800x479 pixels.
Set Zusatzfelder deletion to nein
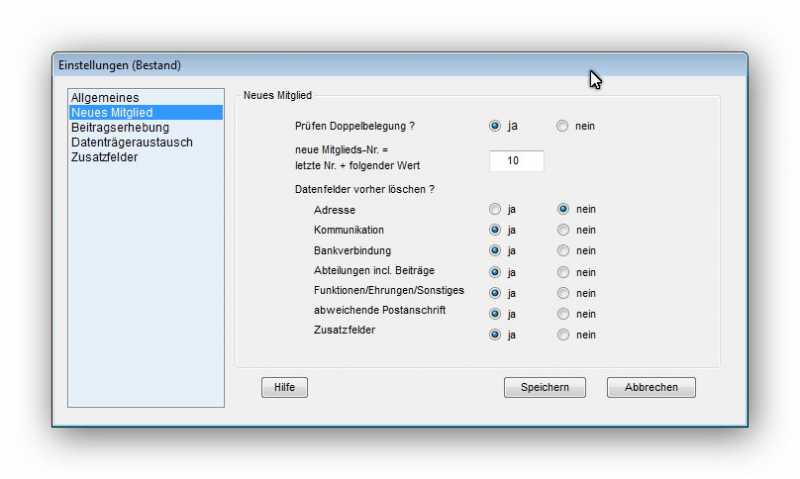pos(563,335)
